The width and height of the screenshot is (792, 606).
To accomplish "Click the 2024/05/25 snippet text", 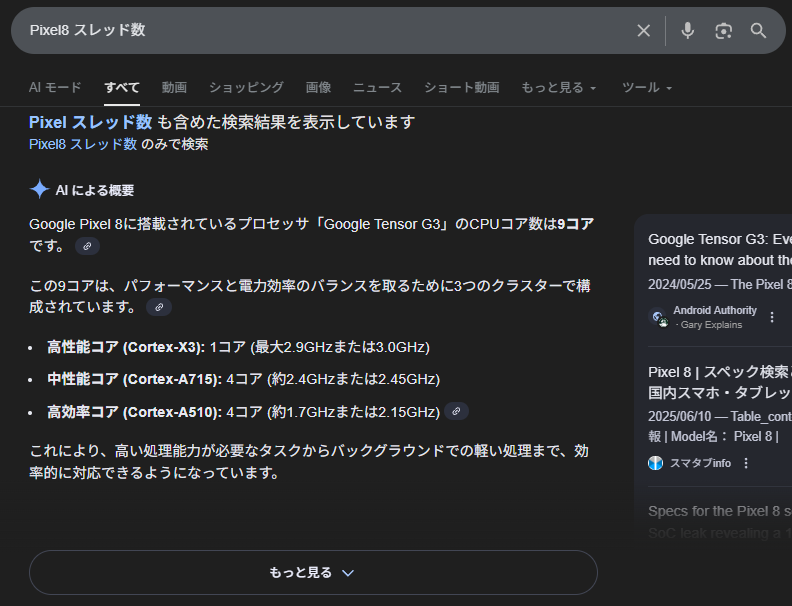I will (x=720, y=285).
